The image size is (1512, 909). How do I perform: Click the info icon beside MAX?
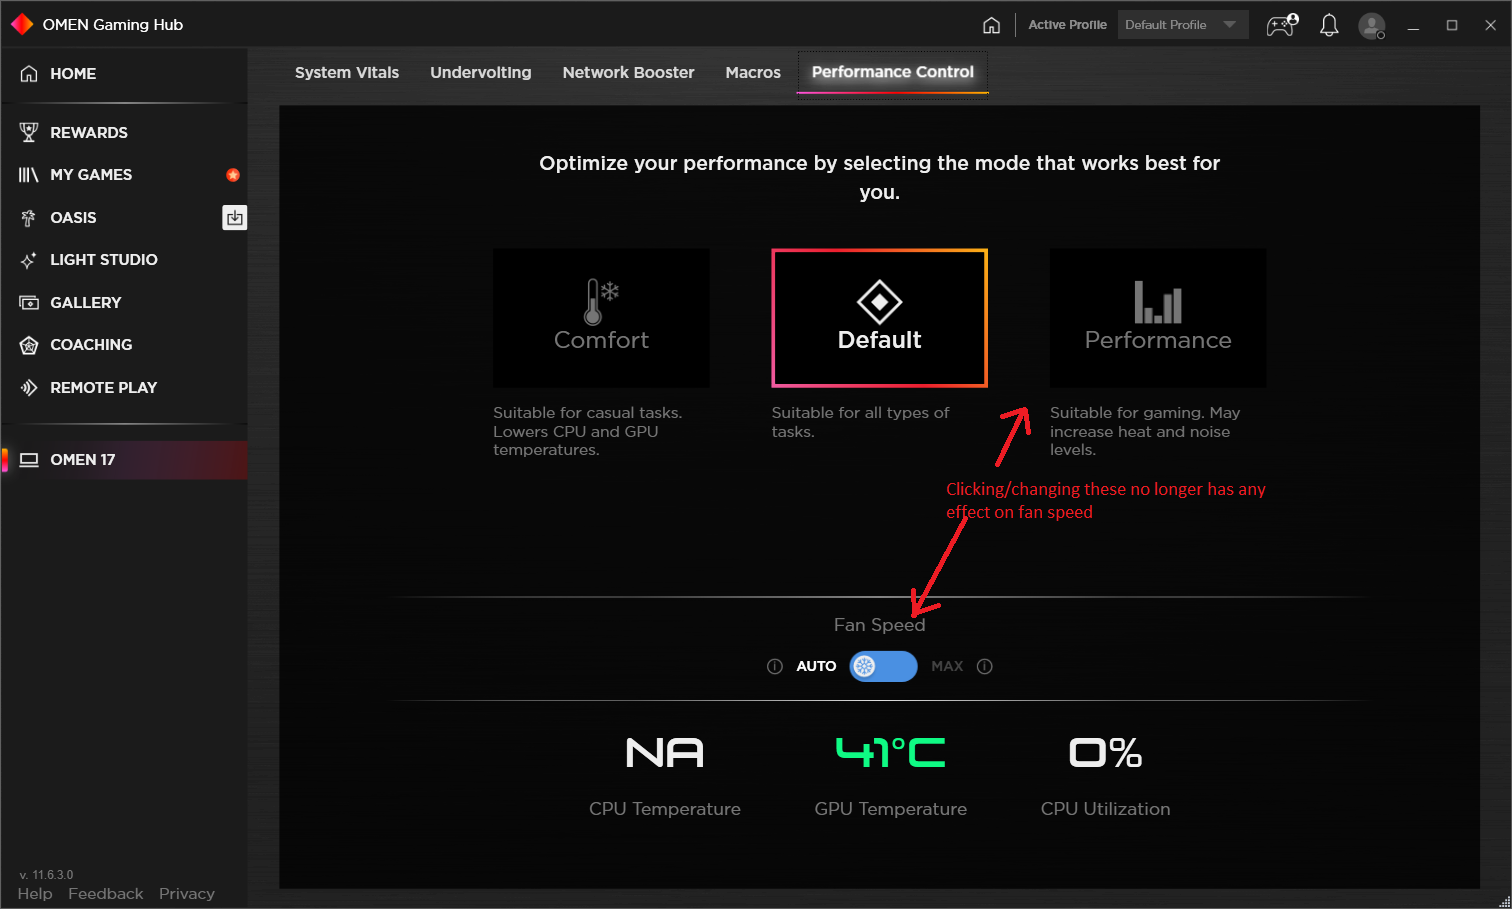(984, 666)
